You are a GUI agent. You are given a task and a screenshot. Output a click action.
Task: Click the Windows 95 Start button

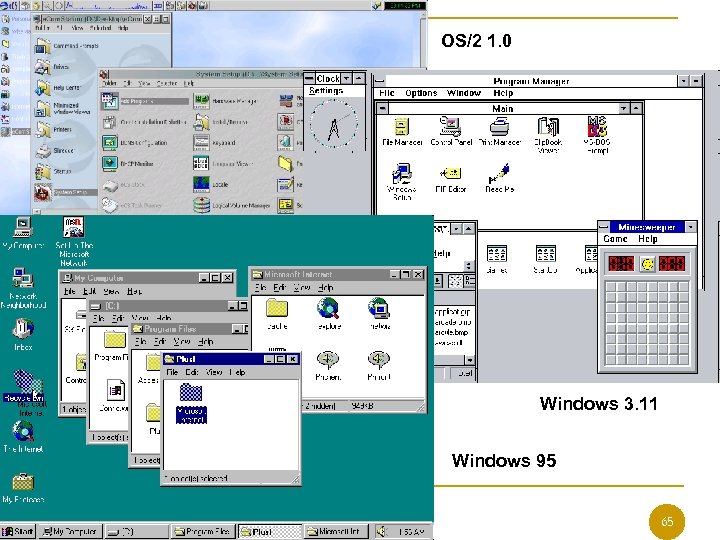point(17,532)
